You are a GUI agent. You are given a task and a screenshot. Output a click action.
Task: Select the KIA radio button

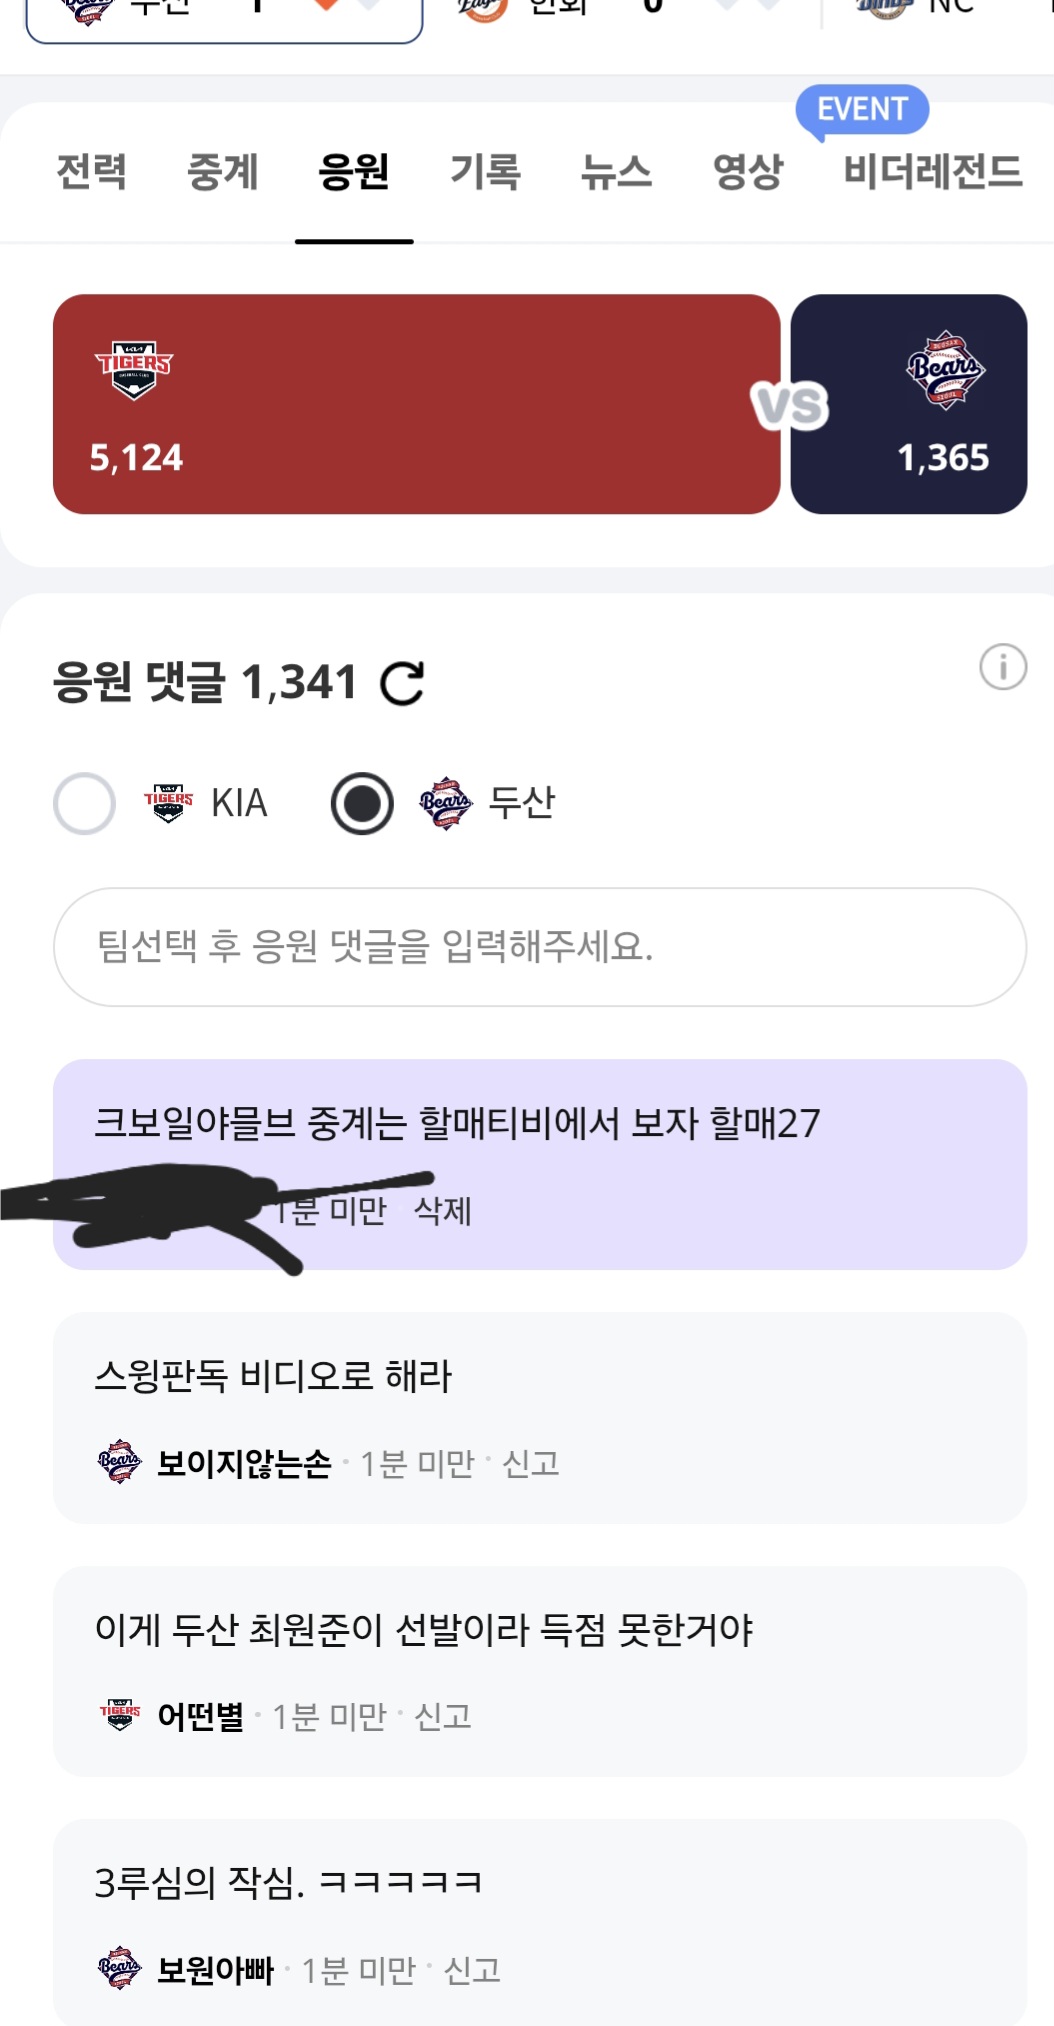click(x=85, y=803)
